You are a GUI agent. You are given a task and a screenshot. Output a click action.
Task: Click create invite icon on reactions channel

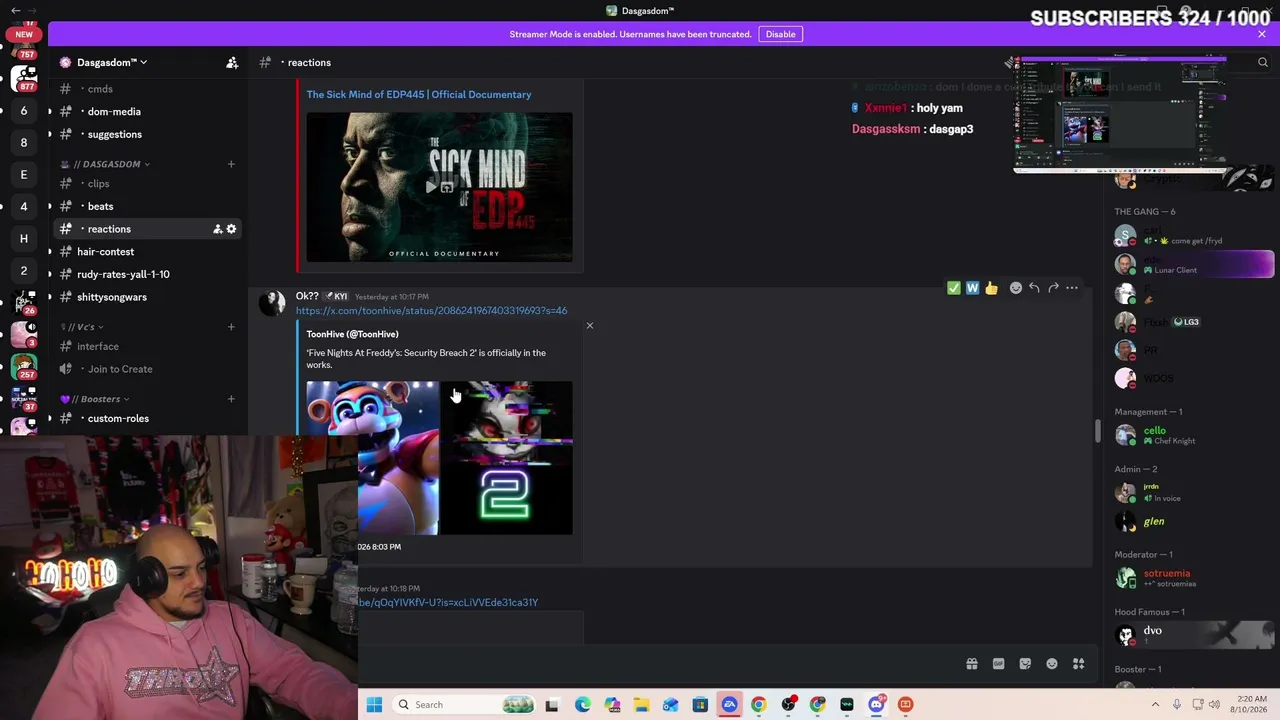coord(217,229)
